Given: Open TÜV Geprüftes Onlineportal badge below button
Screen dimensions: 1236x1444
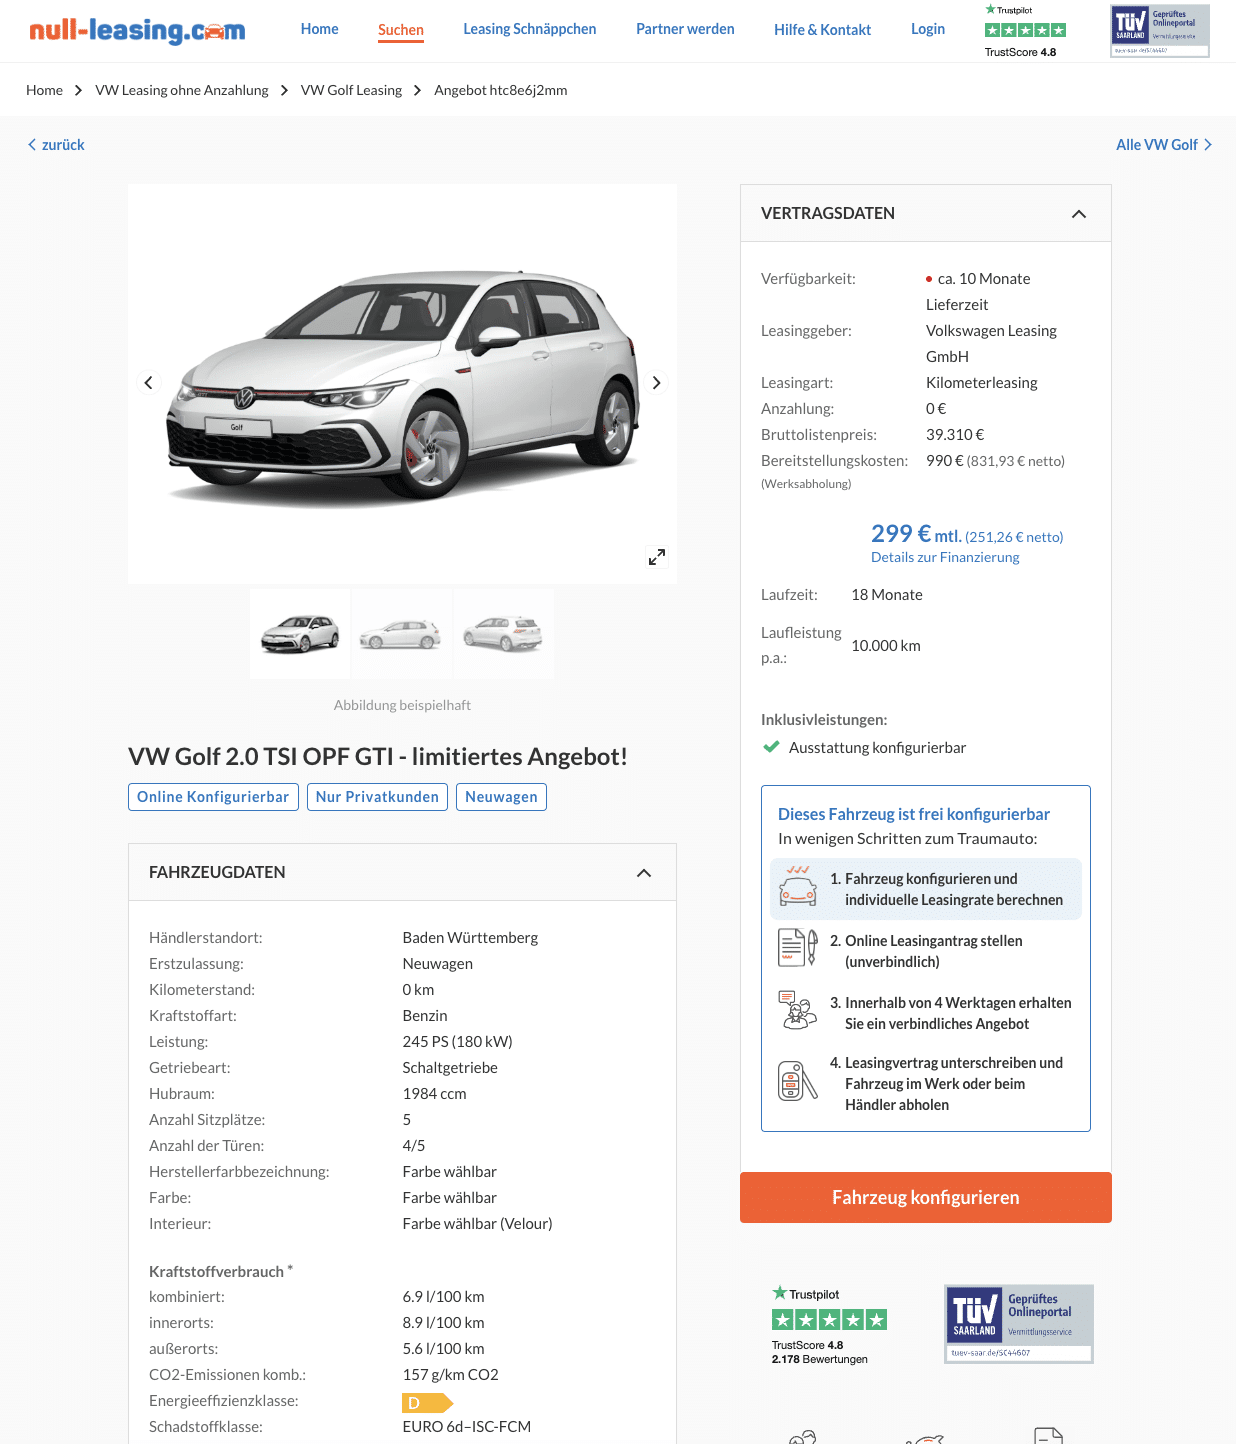Looking at the screenshot, I should (x=1019, y=1324).
